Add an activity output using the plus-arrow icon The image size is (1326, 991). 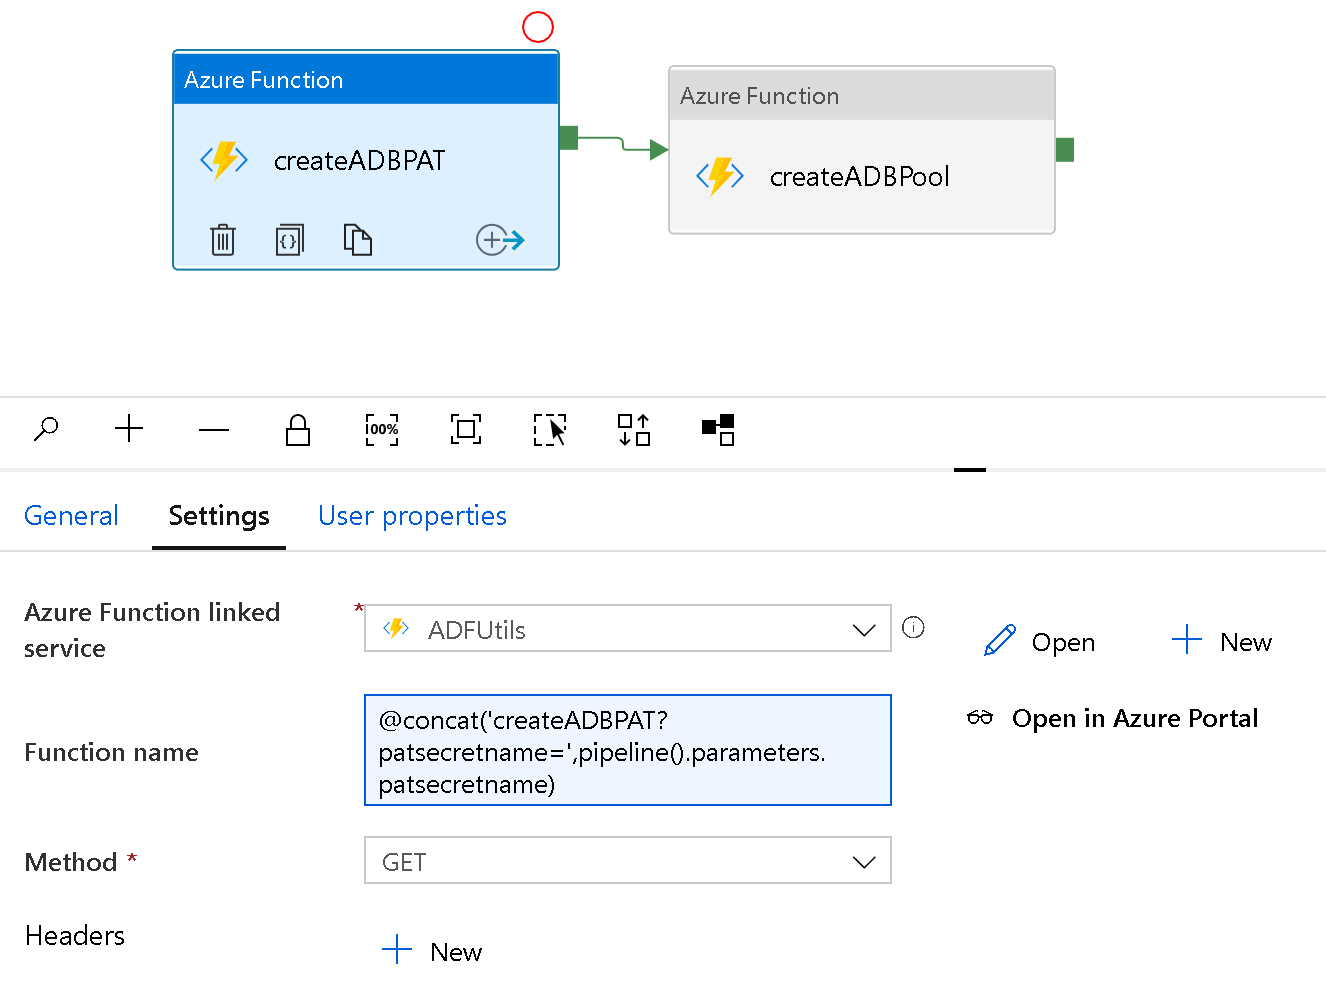(498, 239)
